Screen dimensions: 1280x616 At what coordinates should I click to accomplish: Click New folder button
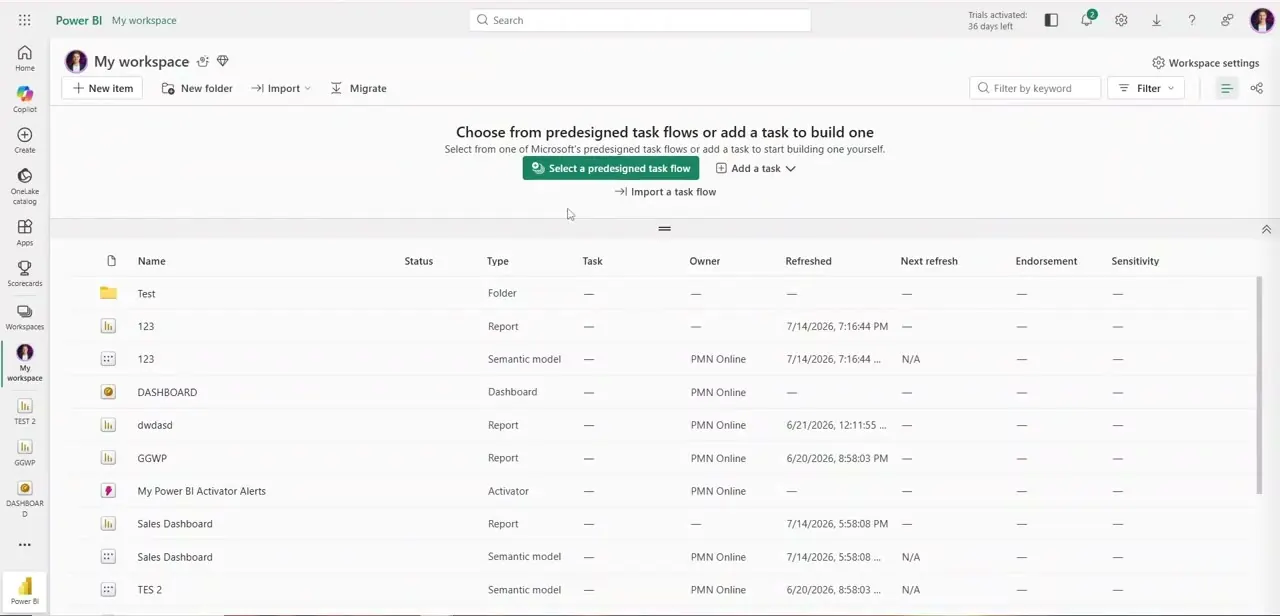197,88
